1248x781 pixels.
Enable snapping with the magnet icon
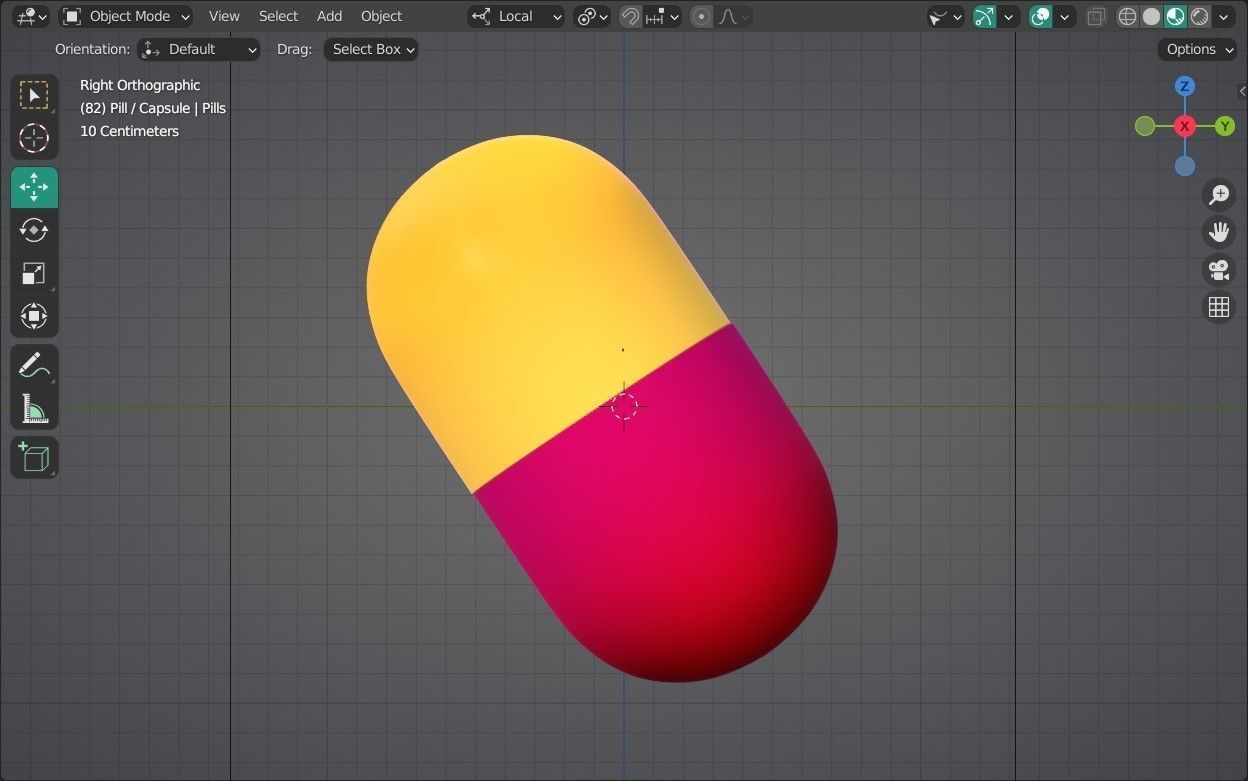coord(629,16)
